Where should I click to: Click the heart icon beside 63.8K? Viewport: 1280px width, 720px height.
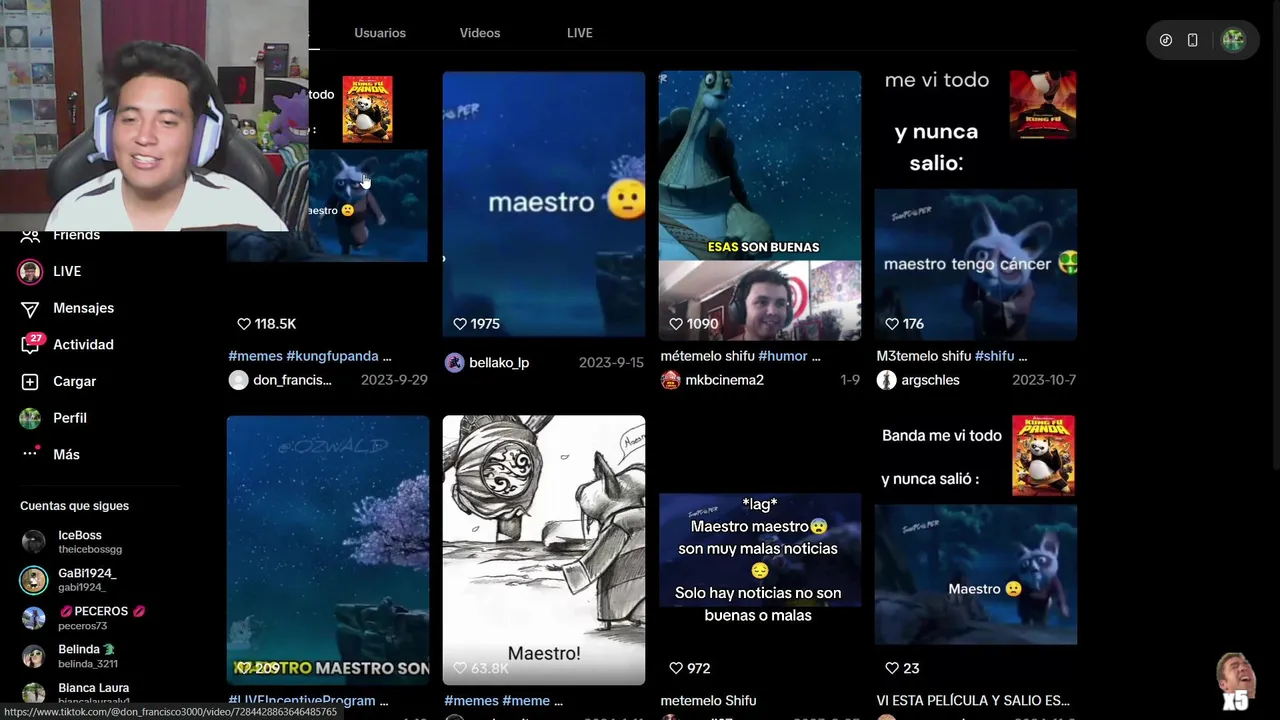pyautogui.click(x=459, y=668)
